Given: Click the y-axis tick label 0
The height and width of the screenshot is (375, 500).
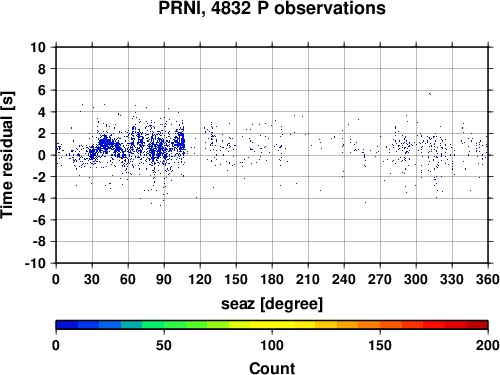Looking at the screenshot, I should (42, 155).
